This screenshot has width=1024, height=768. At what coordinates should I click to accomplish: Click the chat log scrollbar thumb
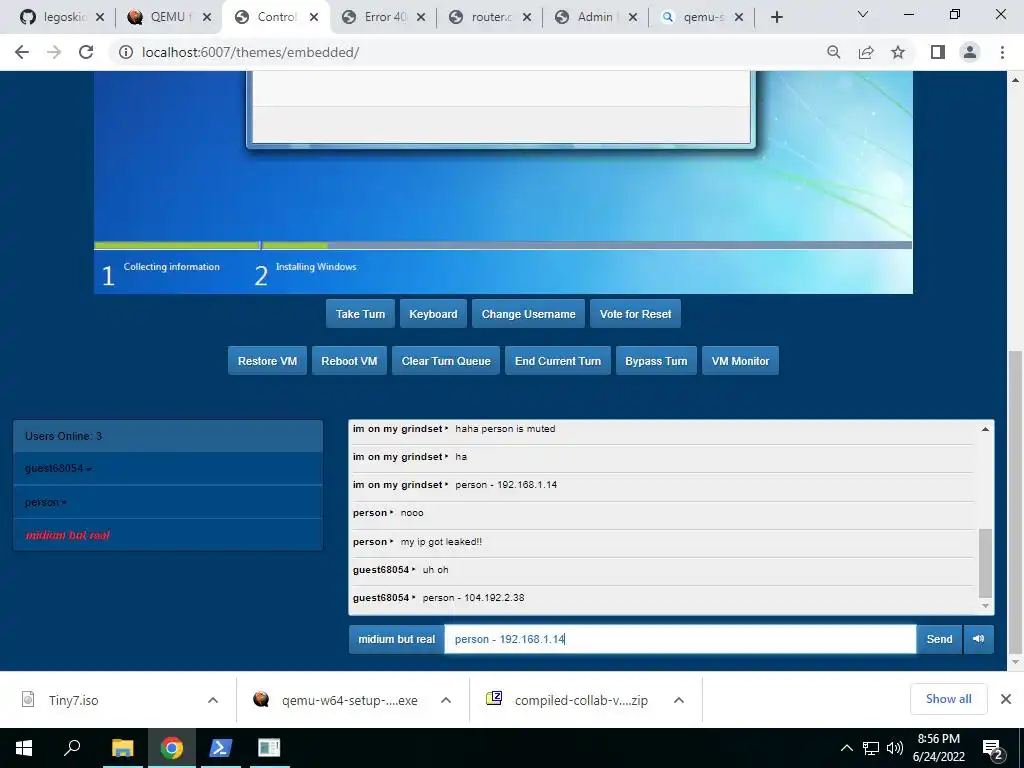[x=985, y=563]
